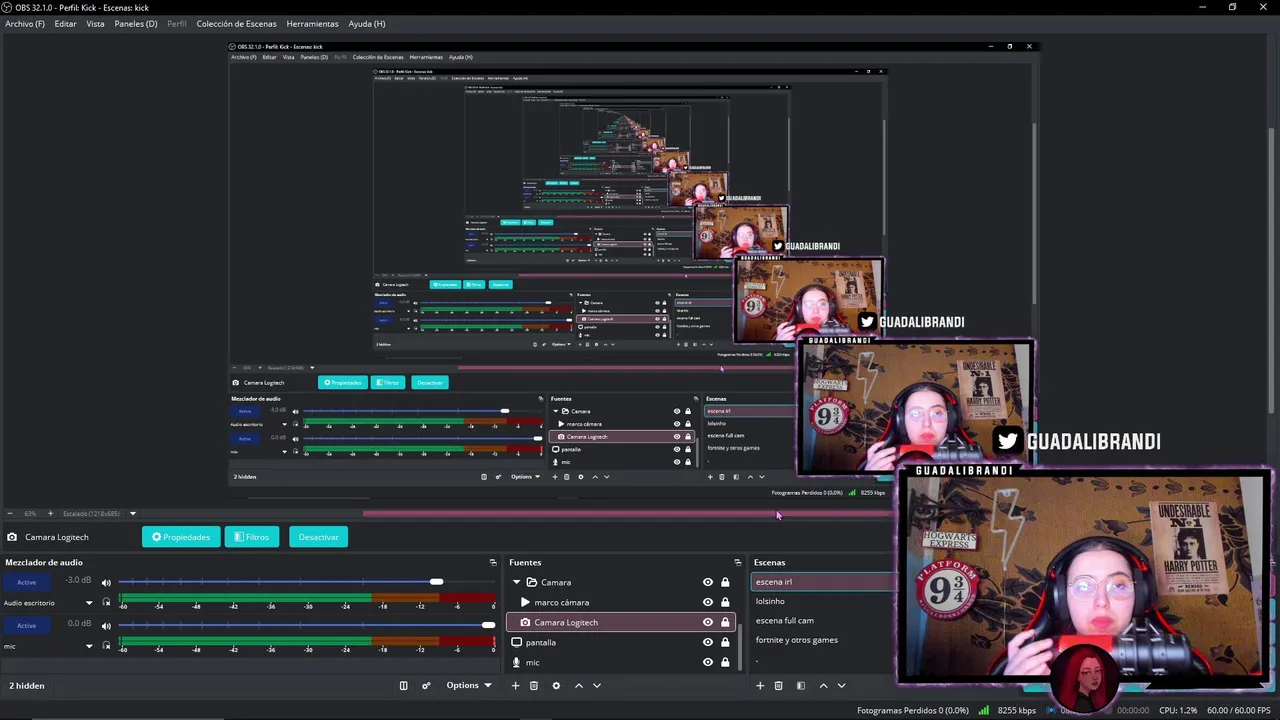
Task: Move selected scene up arrow
Action: [x=823, y=686]
